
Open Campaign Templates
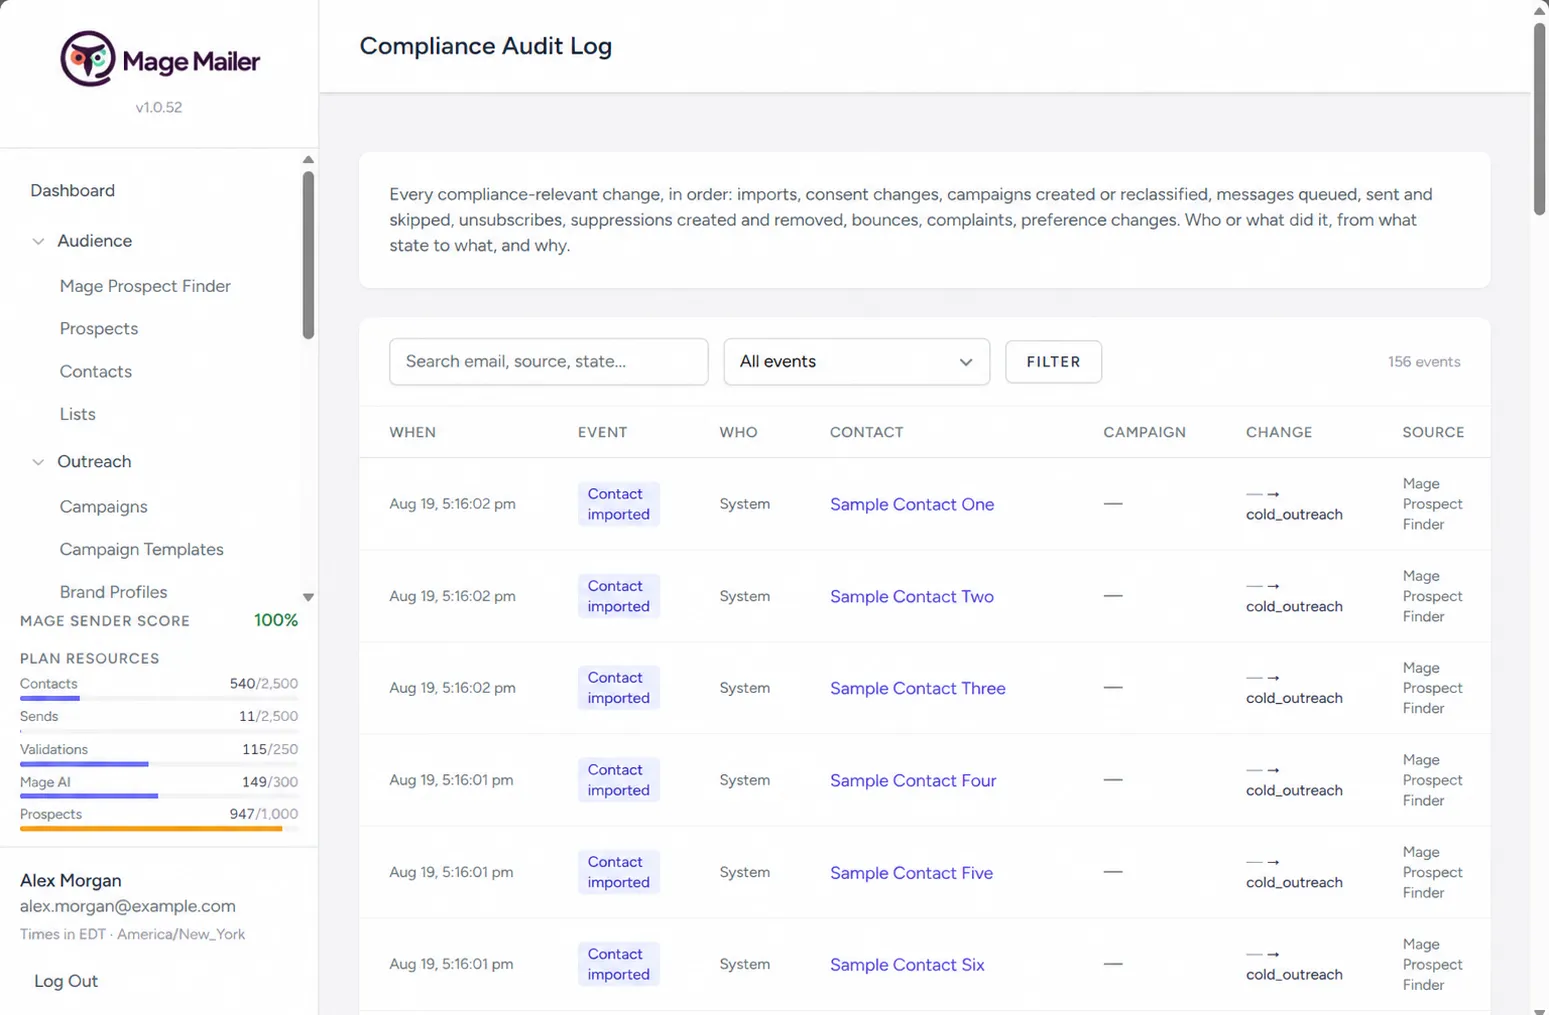[141, 550]
